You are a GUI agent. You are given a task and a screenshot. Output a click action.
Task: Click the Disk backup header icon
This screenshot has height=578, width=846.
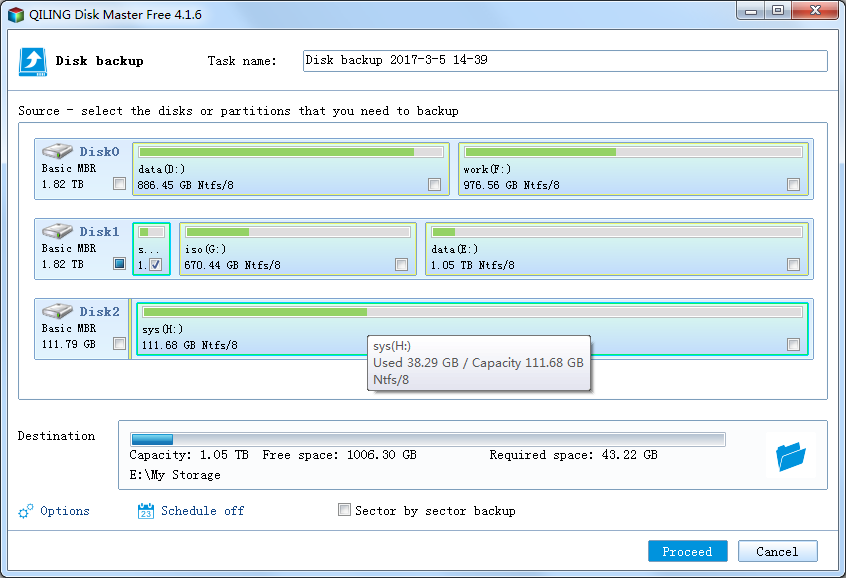click(x=33, y=62)
